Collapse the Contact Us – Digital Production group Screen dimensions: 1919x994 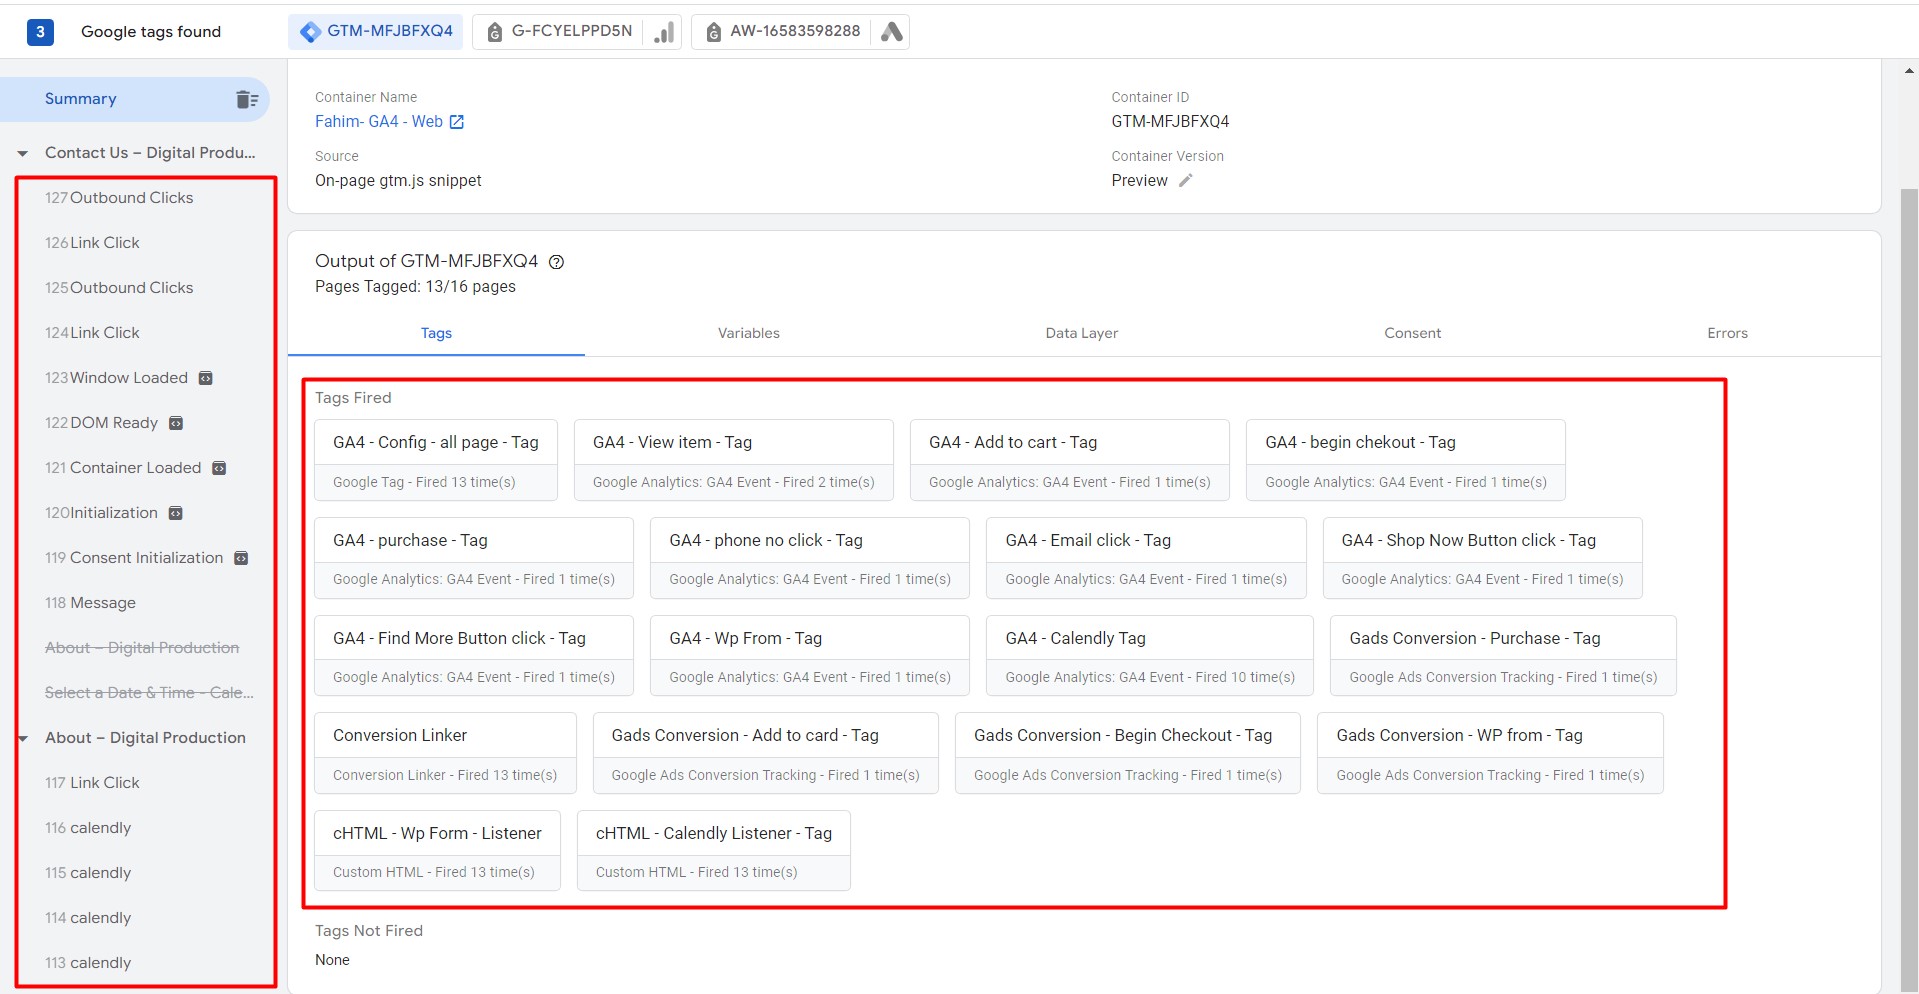coord(22,154)
